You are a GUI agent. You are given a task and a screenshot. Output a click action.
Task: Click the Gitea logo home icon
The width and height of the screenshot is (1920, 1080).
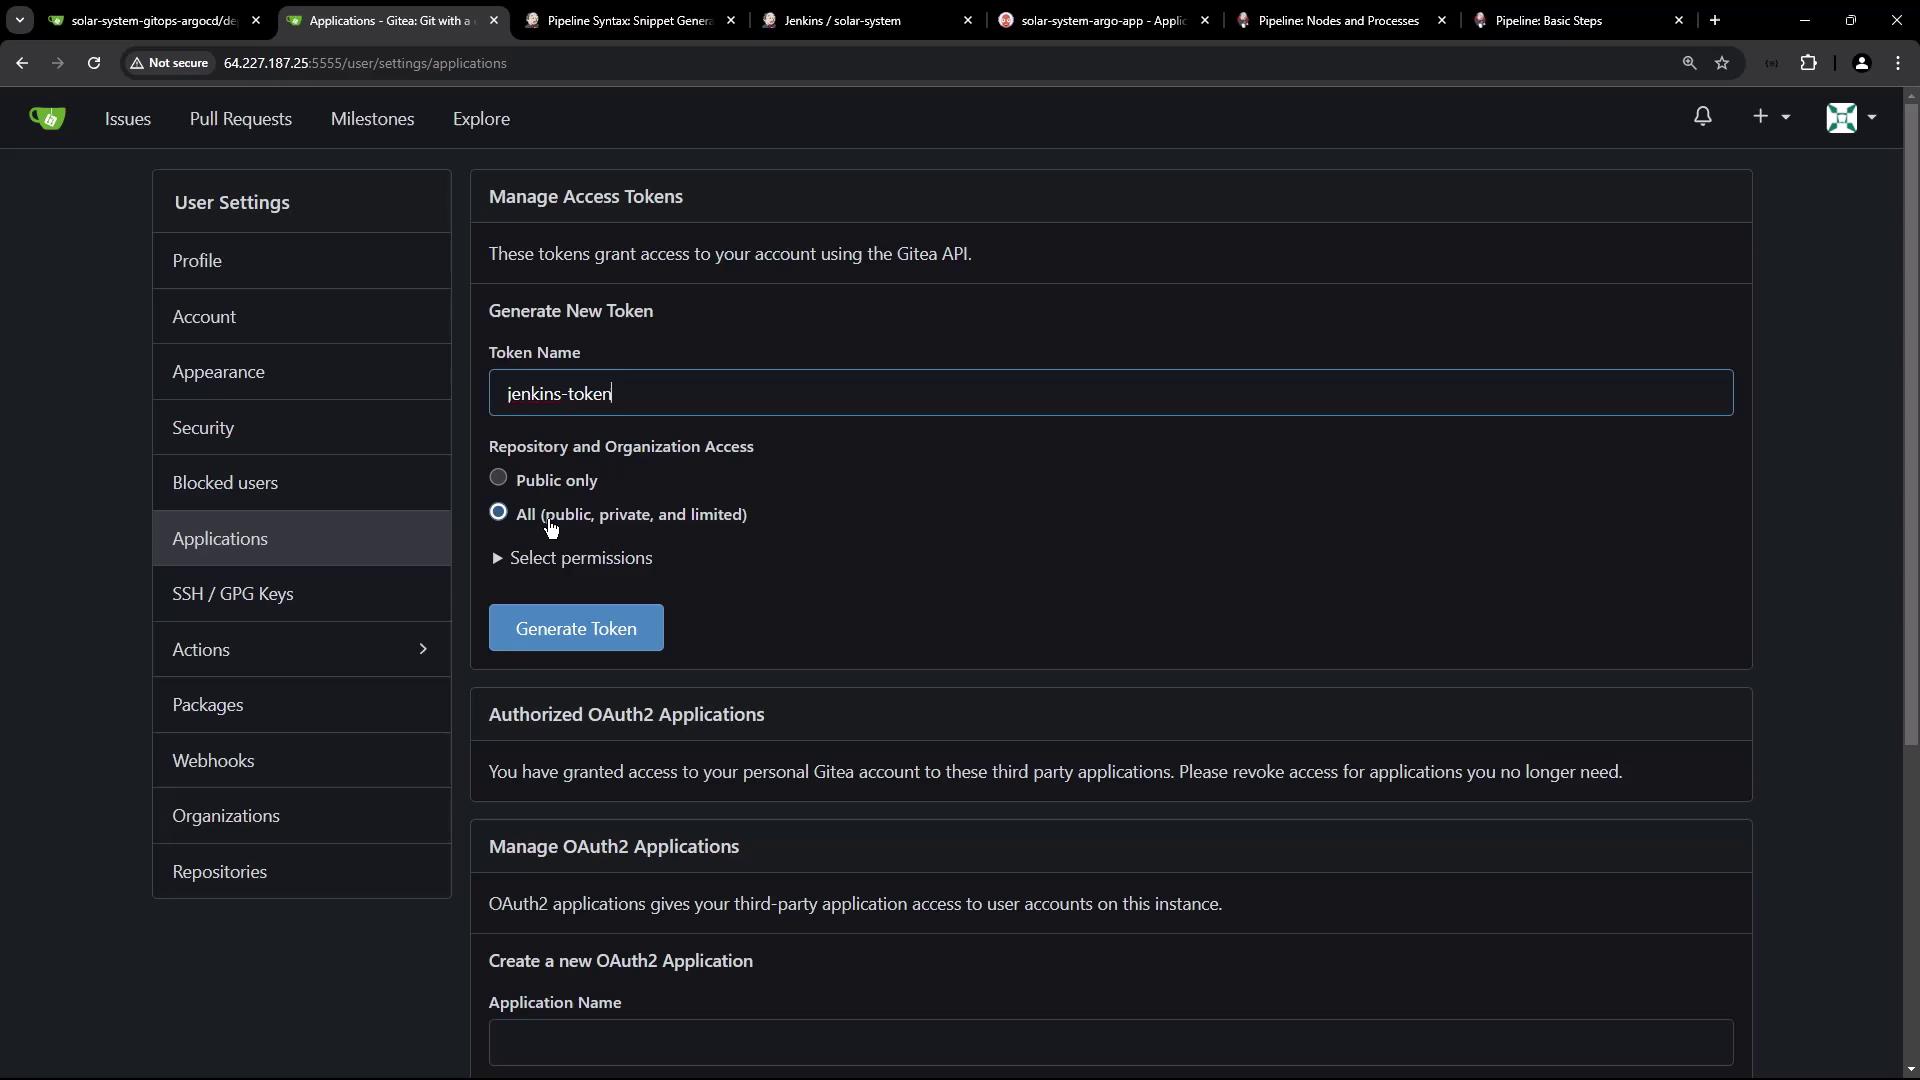coord(47,118)
